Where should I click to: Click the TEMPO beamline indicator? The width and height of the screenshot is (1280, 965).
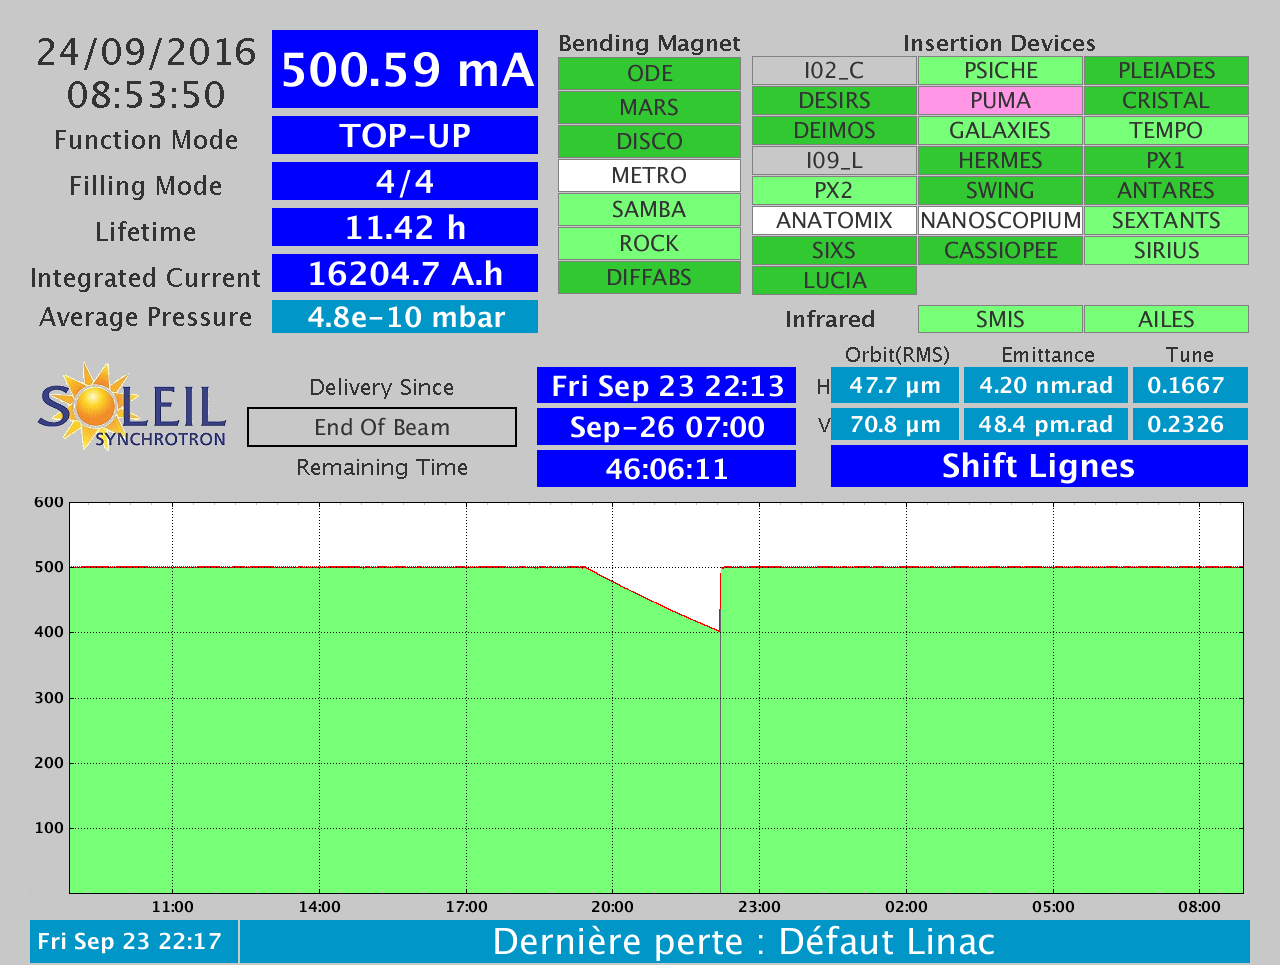point(1166,131)
